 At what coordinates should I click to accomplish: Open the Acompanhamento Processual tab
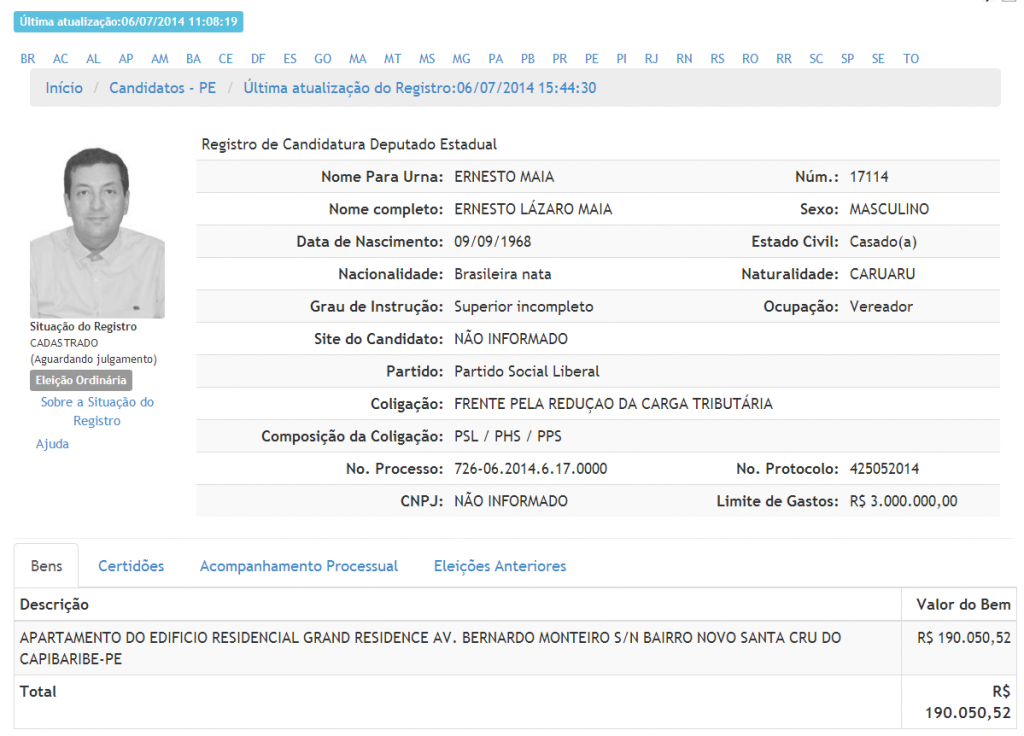point(299,566)
